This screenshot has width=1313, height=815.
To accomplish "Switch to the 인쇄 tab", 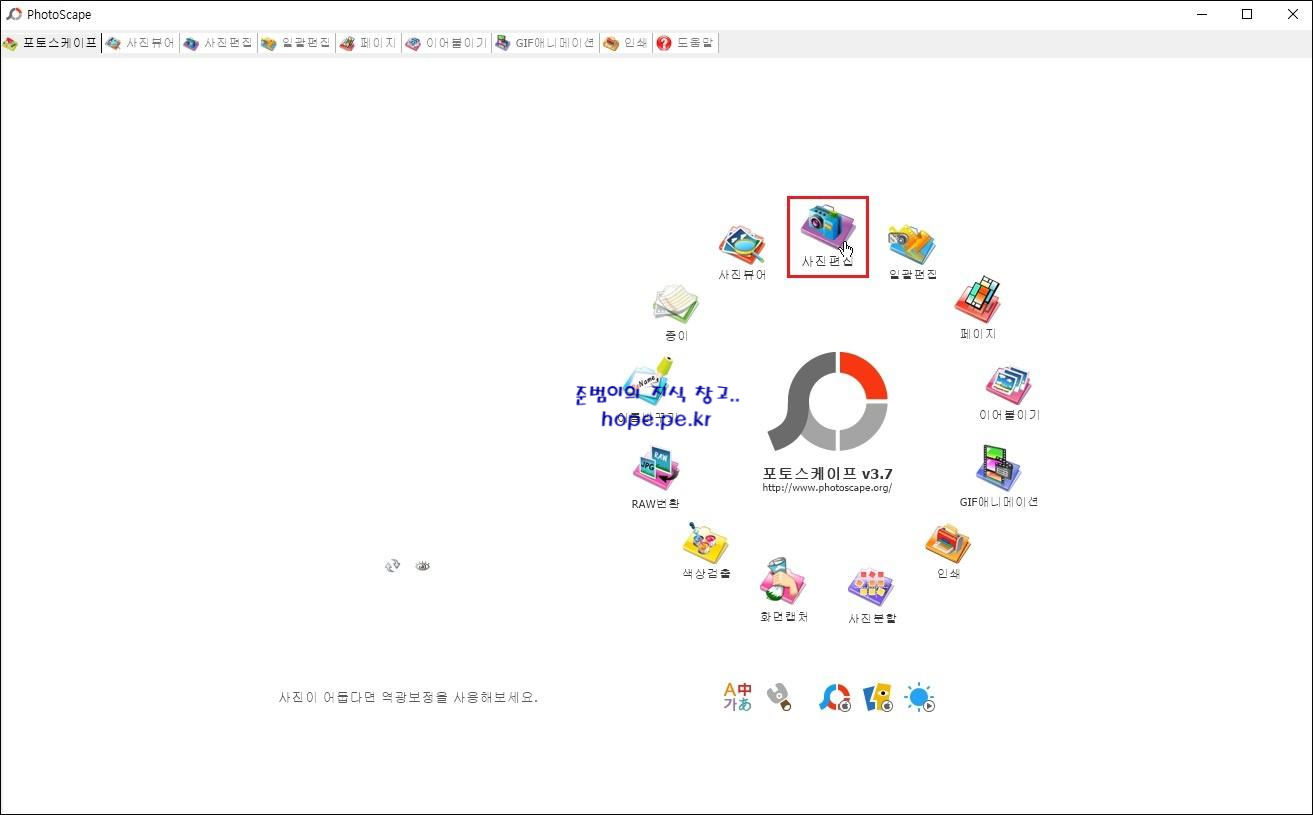I will click(x=625, y=43).
